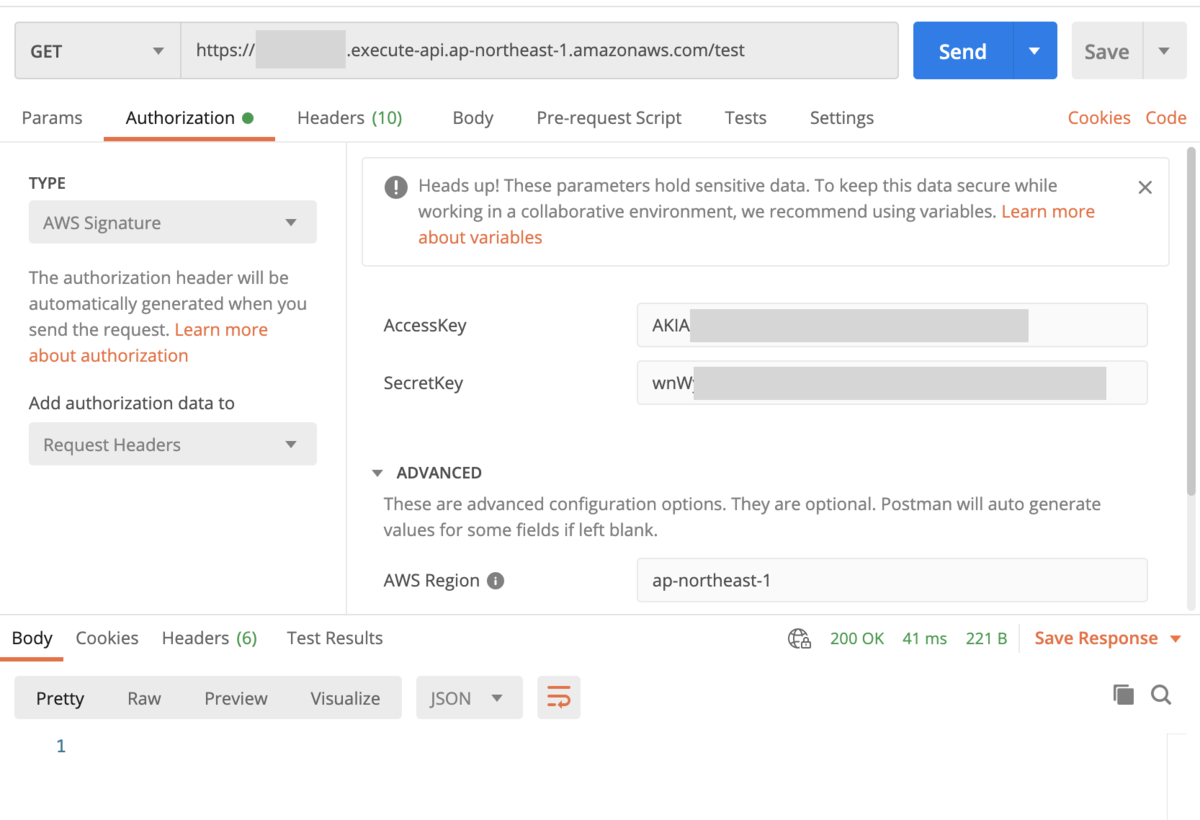This screenshot has width=1200, height=820.
Task: Open the Code snippet link
Action: [1166, 118]
